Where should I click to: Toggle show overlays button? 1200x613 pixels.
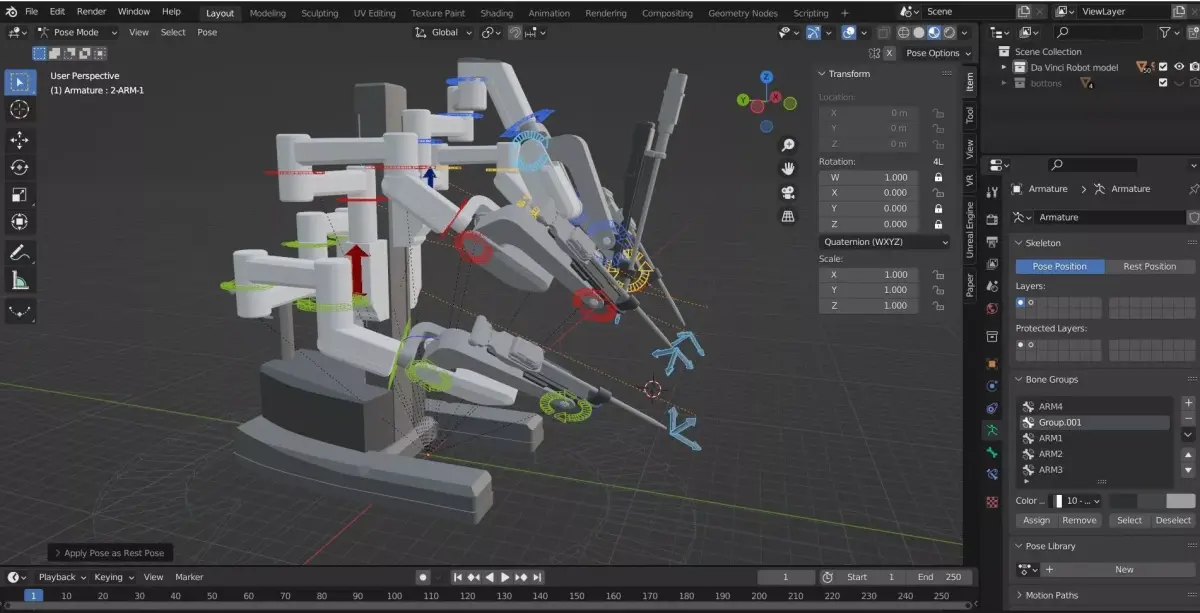click(849, 32)
